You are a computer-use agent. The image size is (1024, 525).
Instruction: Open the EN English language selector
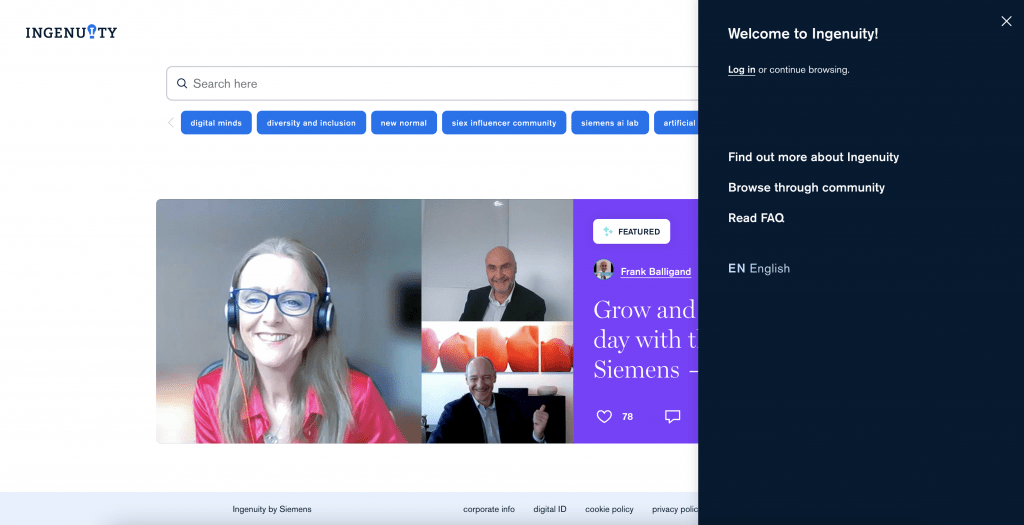click(759, 268)
